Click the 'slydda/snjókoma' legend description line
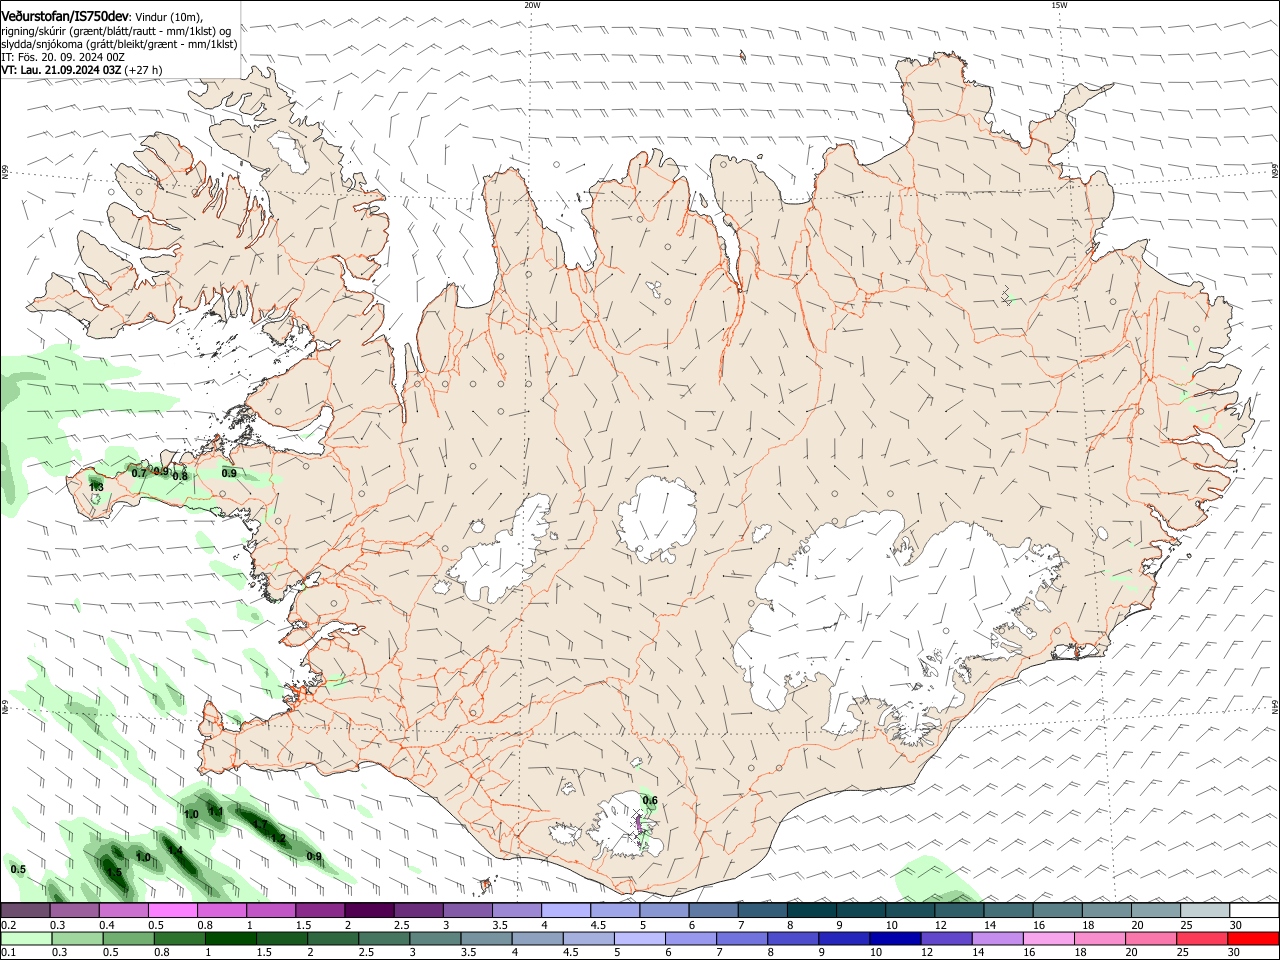 click(119, 44)
